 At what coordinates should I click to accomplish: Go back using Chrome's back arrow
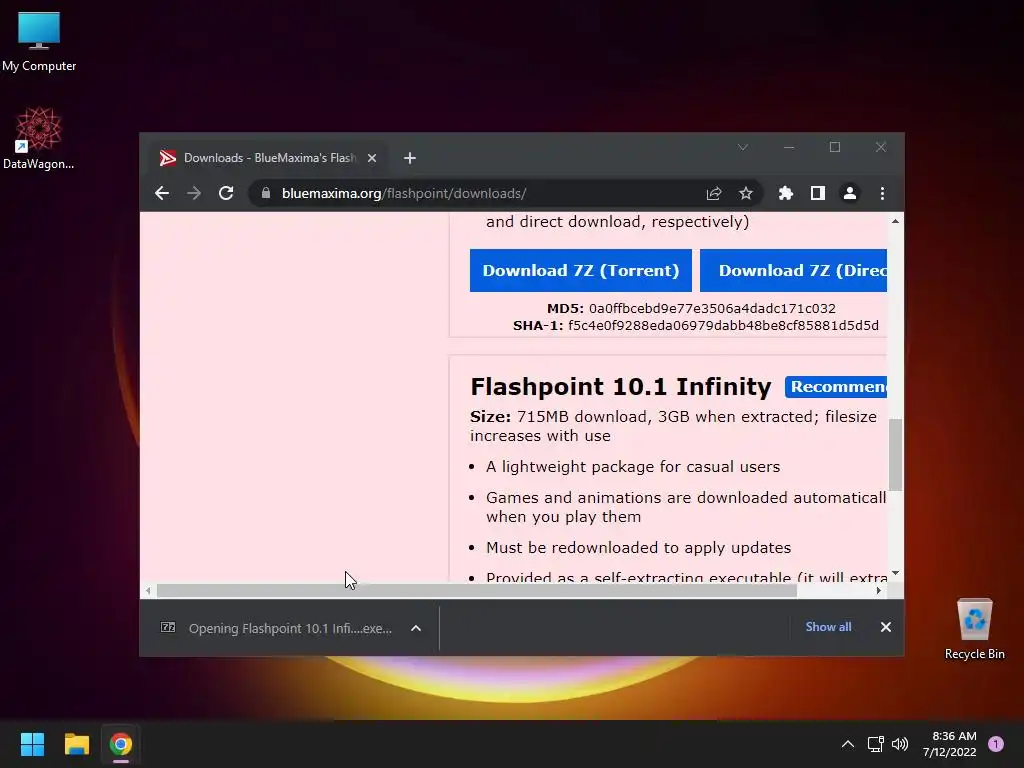tap(162, 193)
